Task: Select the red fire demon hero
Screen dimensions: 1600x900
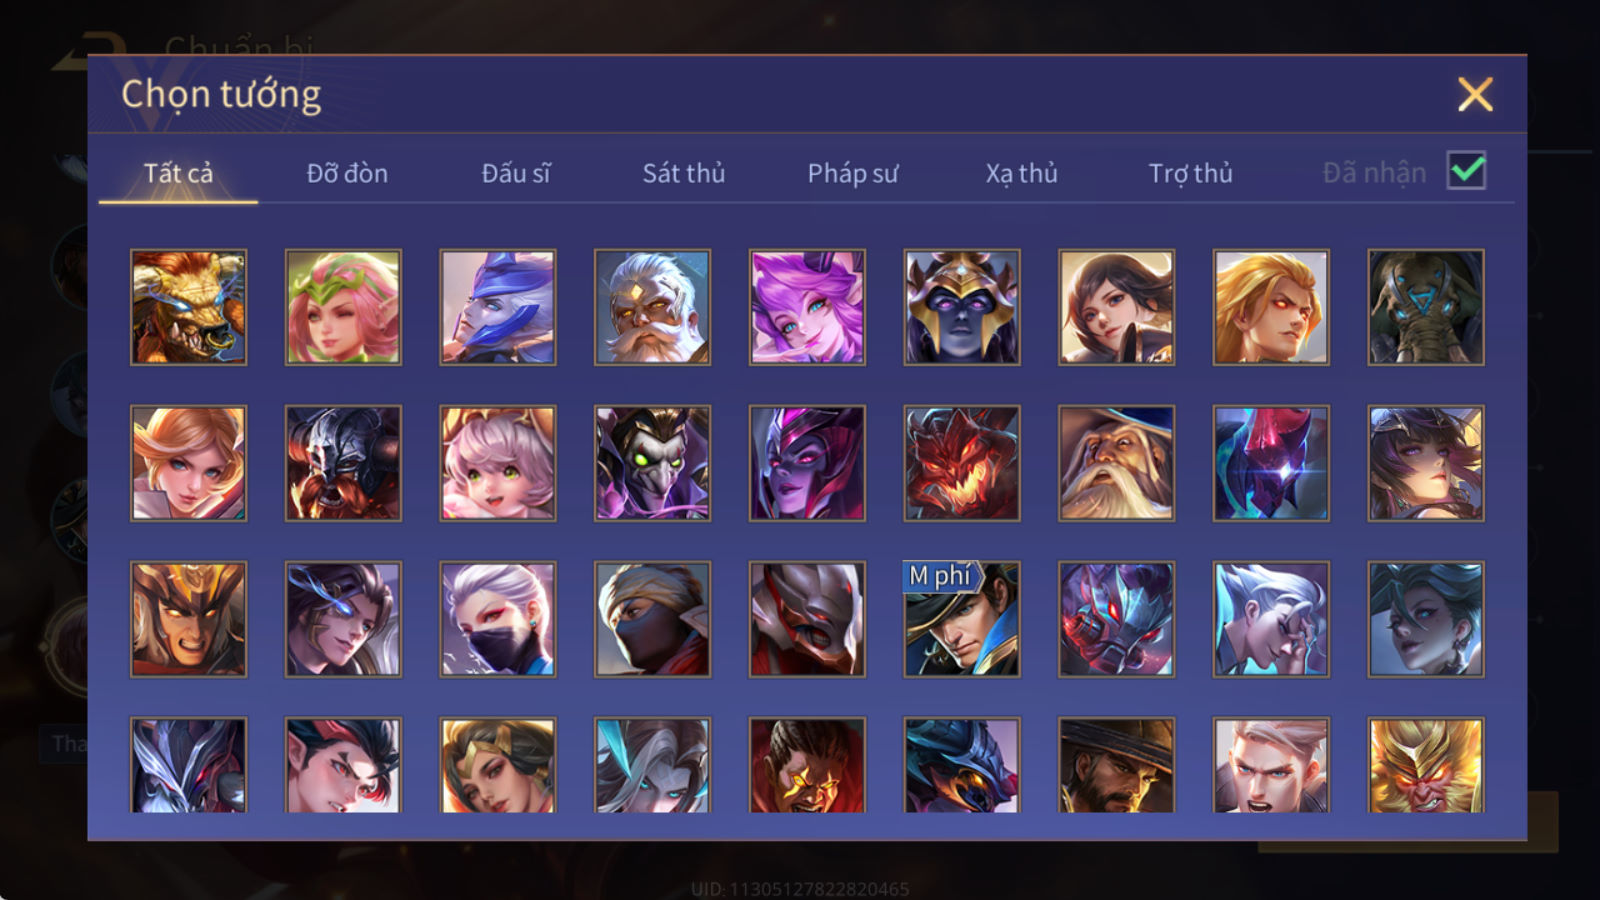Action: click(962, 463)
